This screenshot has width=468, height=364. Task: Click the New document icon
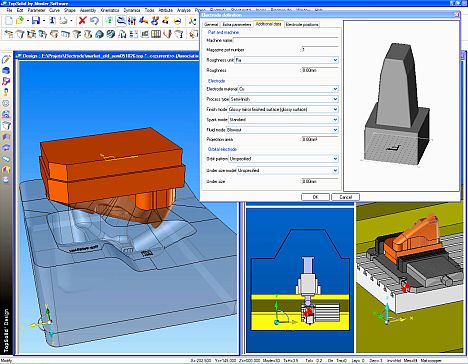pyautogui.click(x=9, y=21)
